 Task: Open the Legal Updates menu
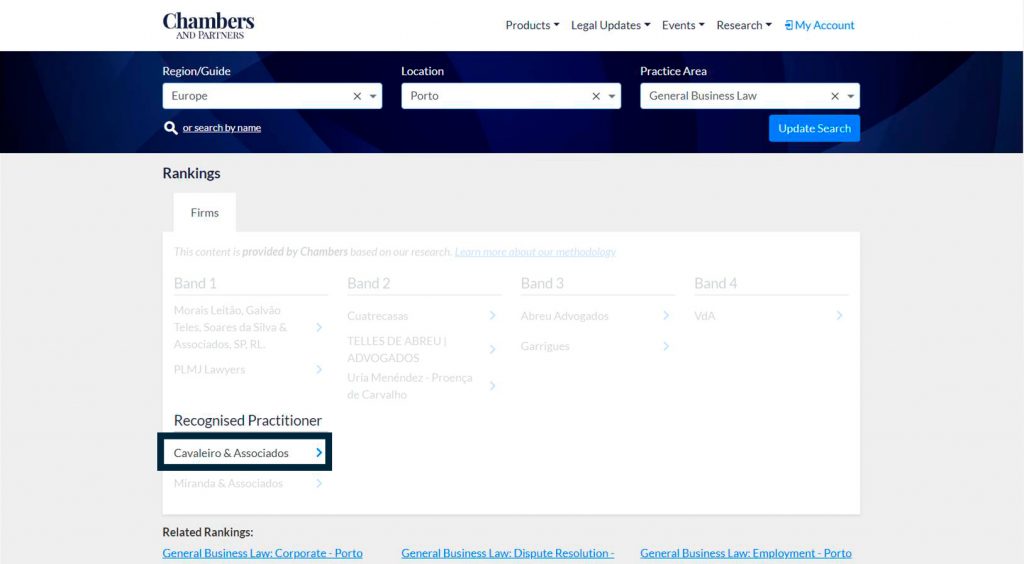(x=610, y=25)
